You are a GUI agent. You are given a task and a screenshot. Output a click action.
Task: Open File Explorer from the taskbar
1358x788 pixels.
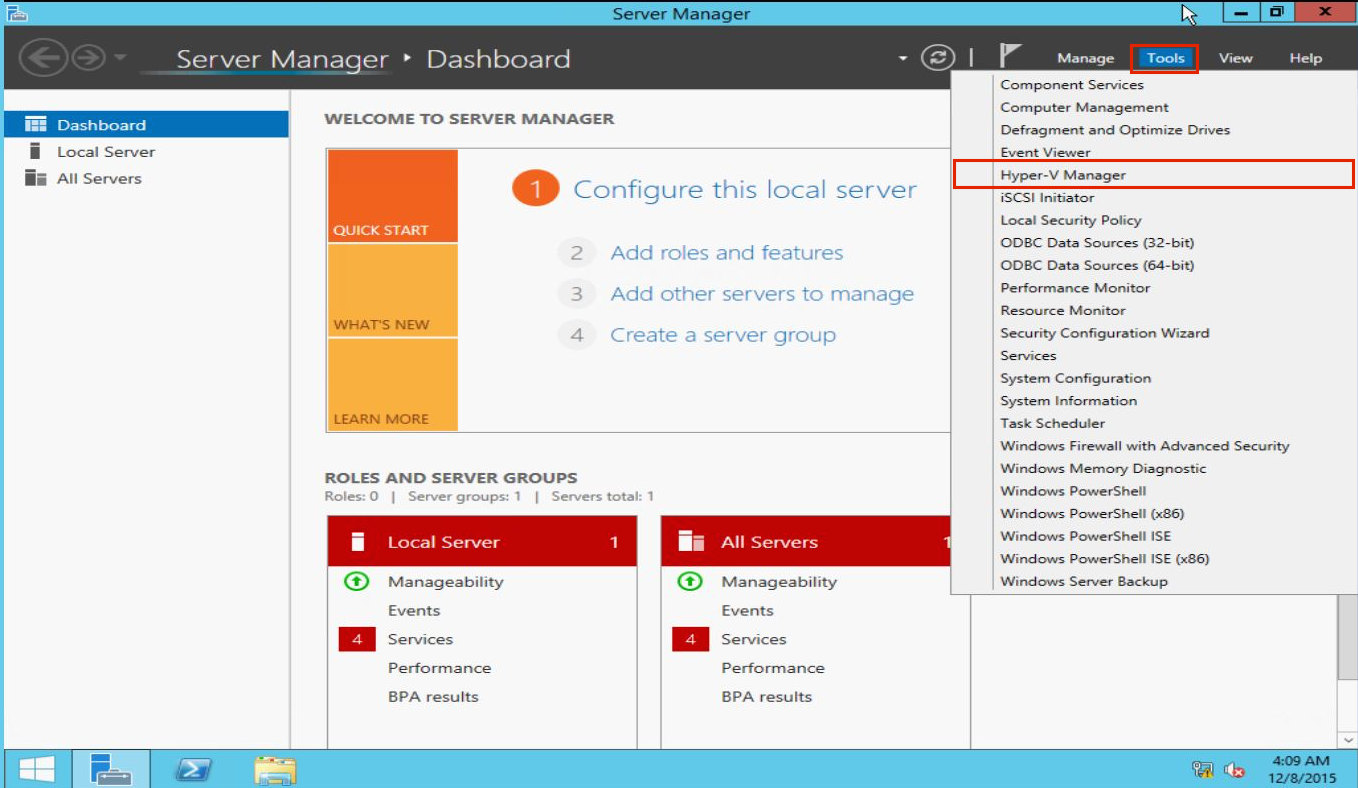pyautogui.click(x=275, y=769)
